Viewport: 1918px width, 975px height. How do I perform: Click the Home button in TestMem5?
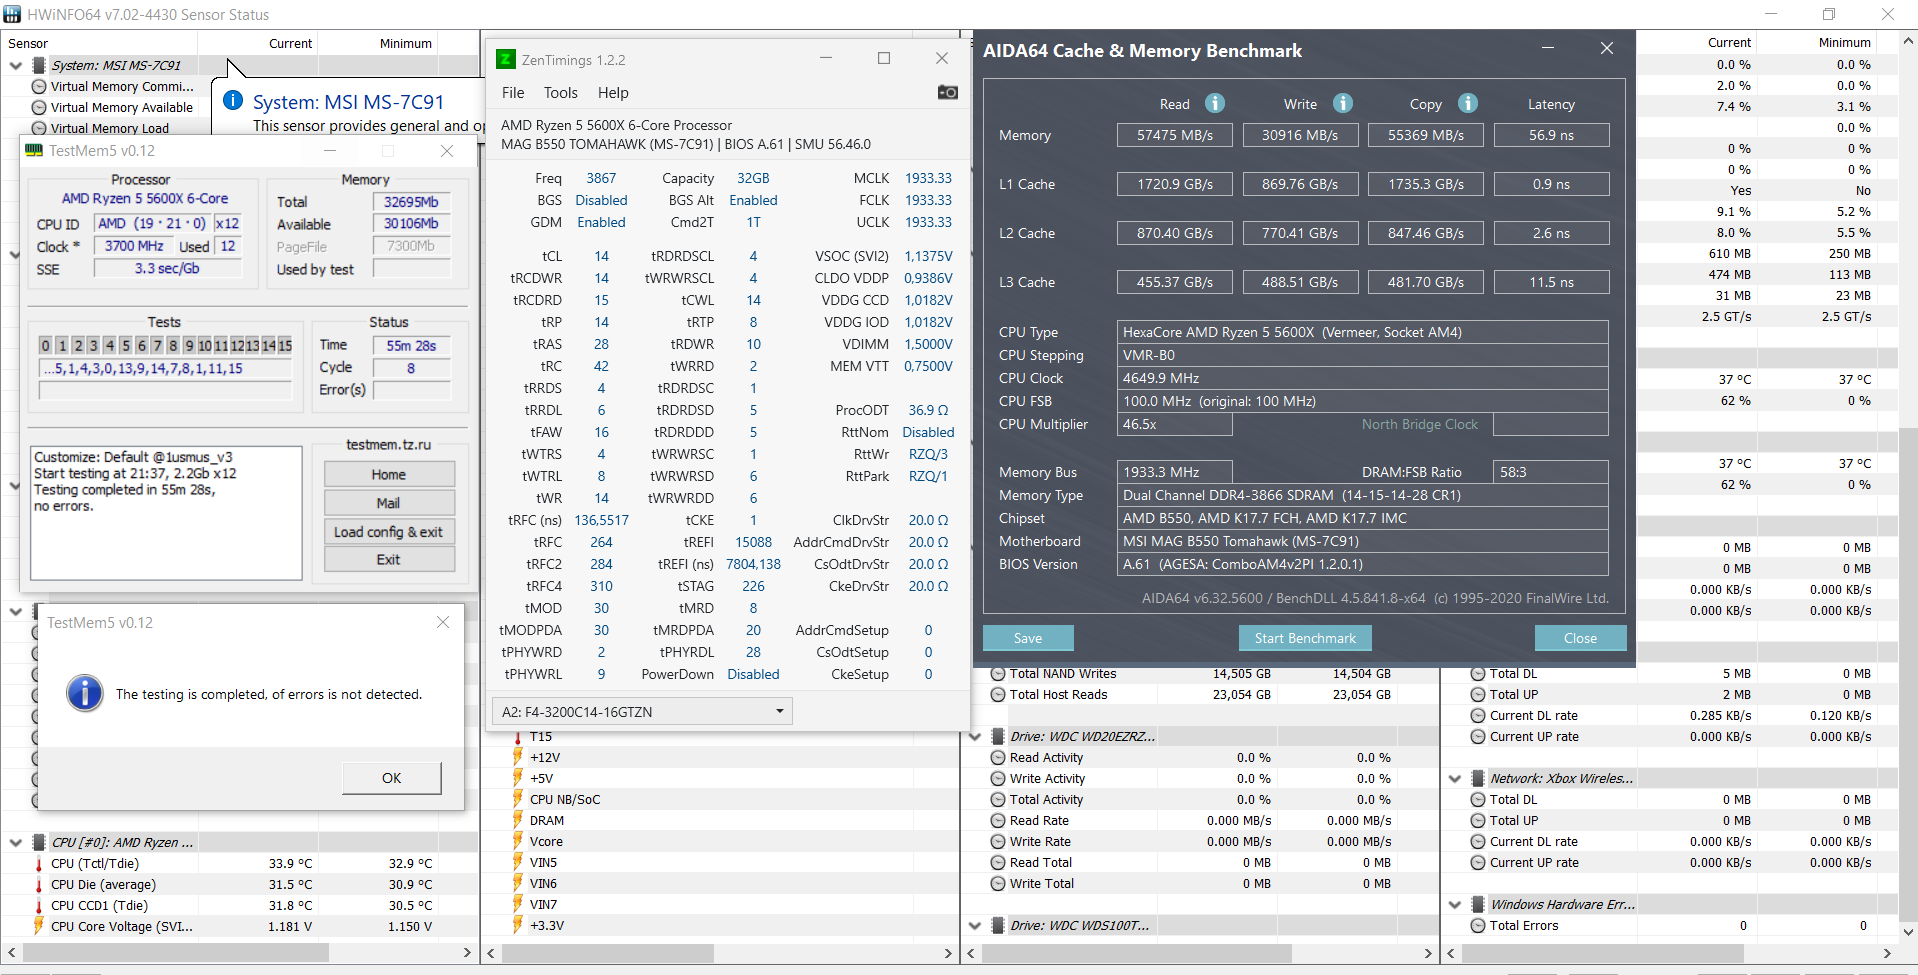tap(389, 474)
